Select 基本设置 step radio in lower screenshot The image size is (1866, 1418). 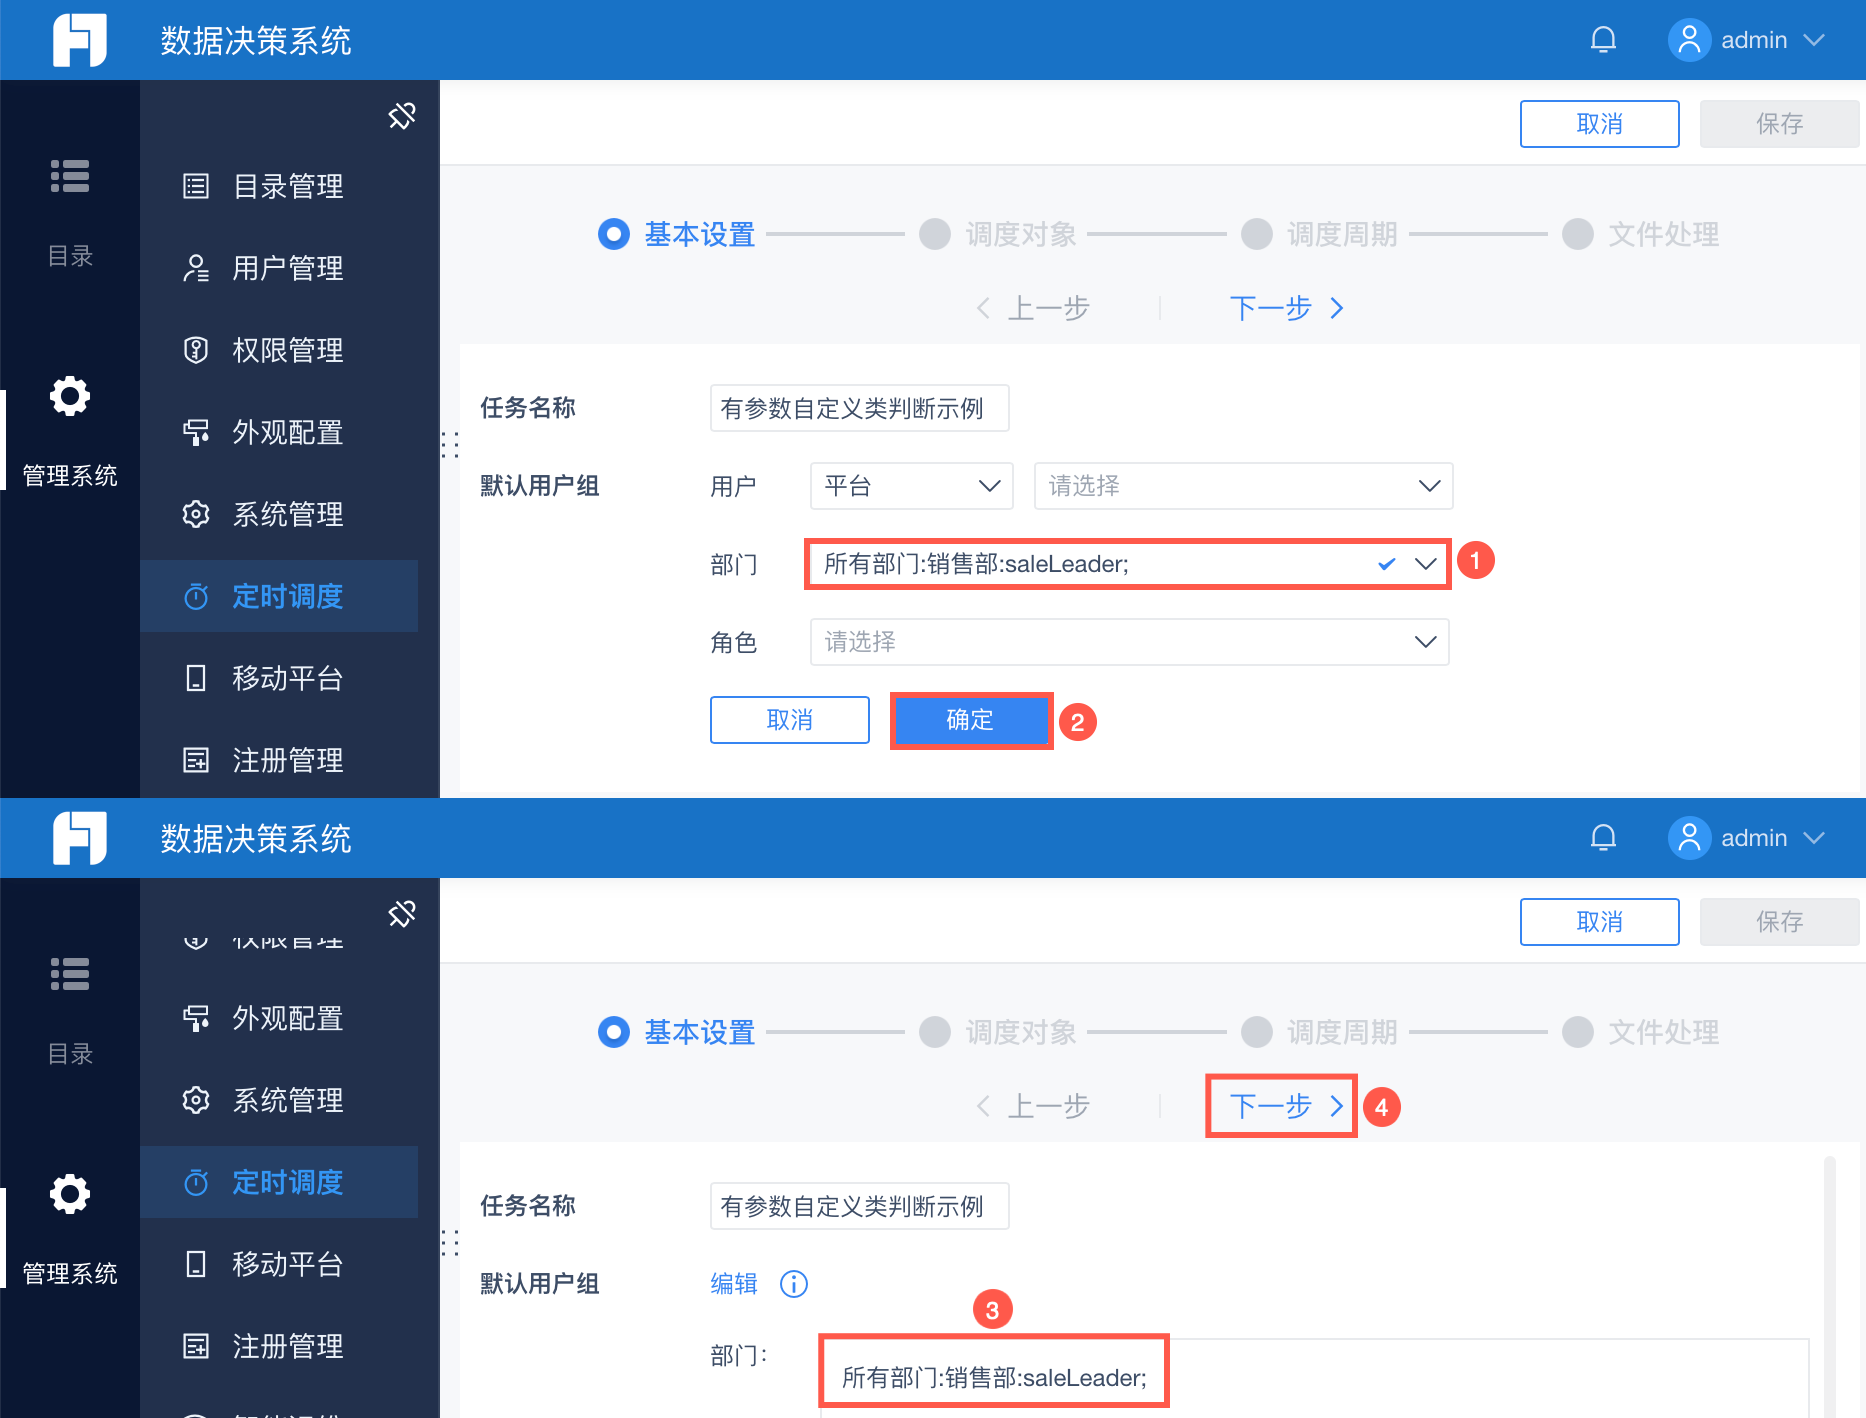[614, 1032]
